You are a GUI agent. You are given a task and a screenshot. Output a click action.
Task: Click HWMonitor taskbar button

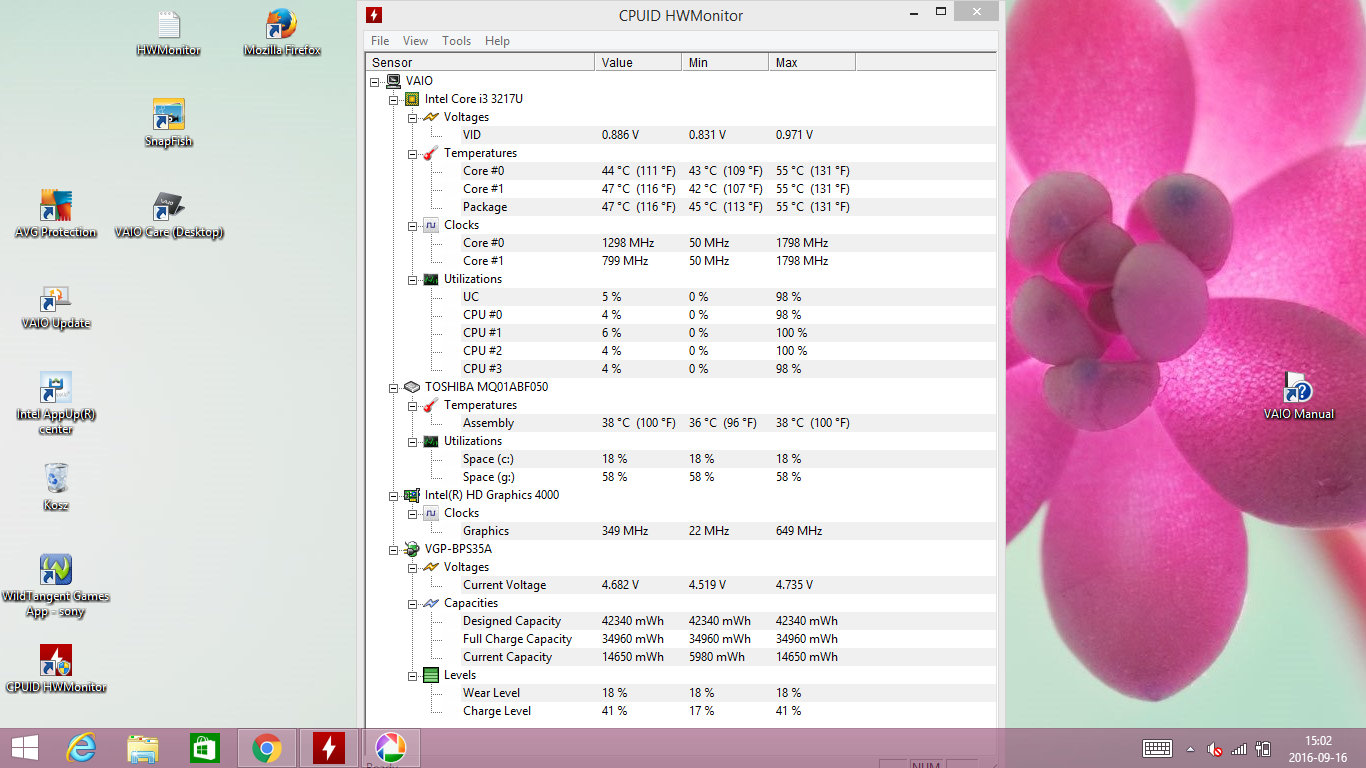pyautogui.click(x=328, y=748)
